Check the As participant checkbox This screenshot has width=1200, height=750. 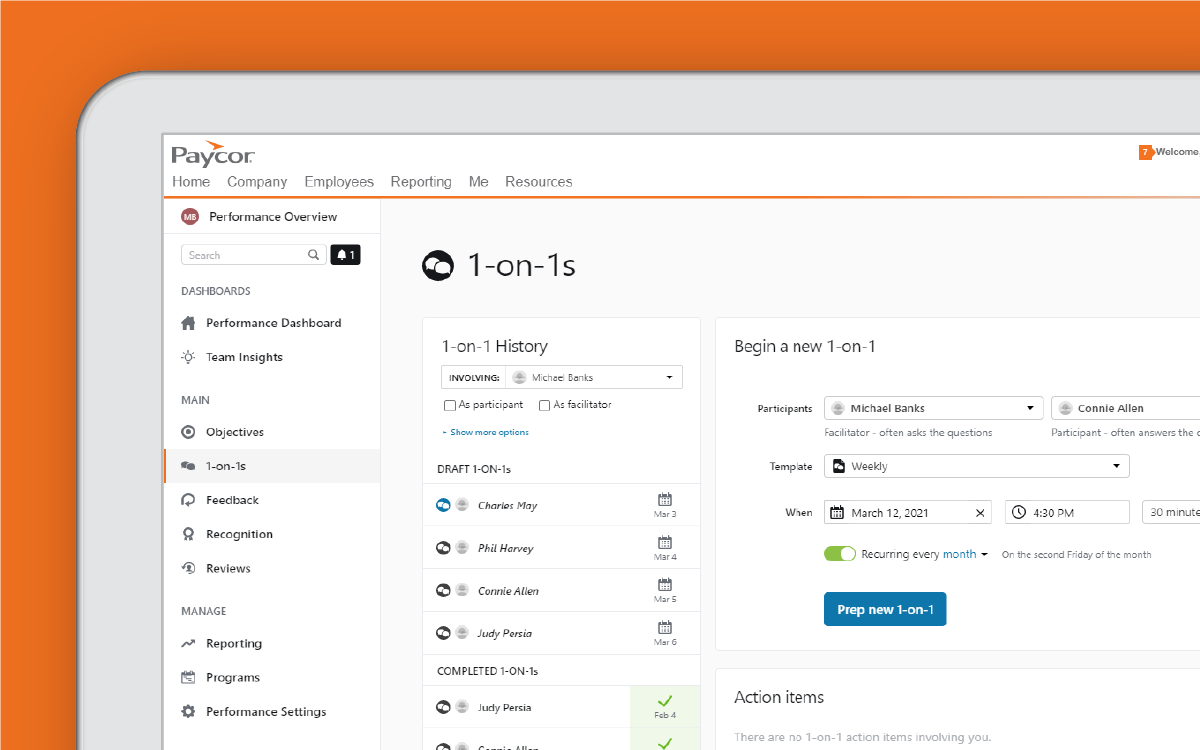(x=450, y=405)
